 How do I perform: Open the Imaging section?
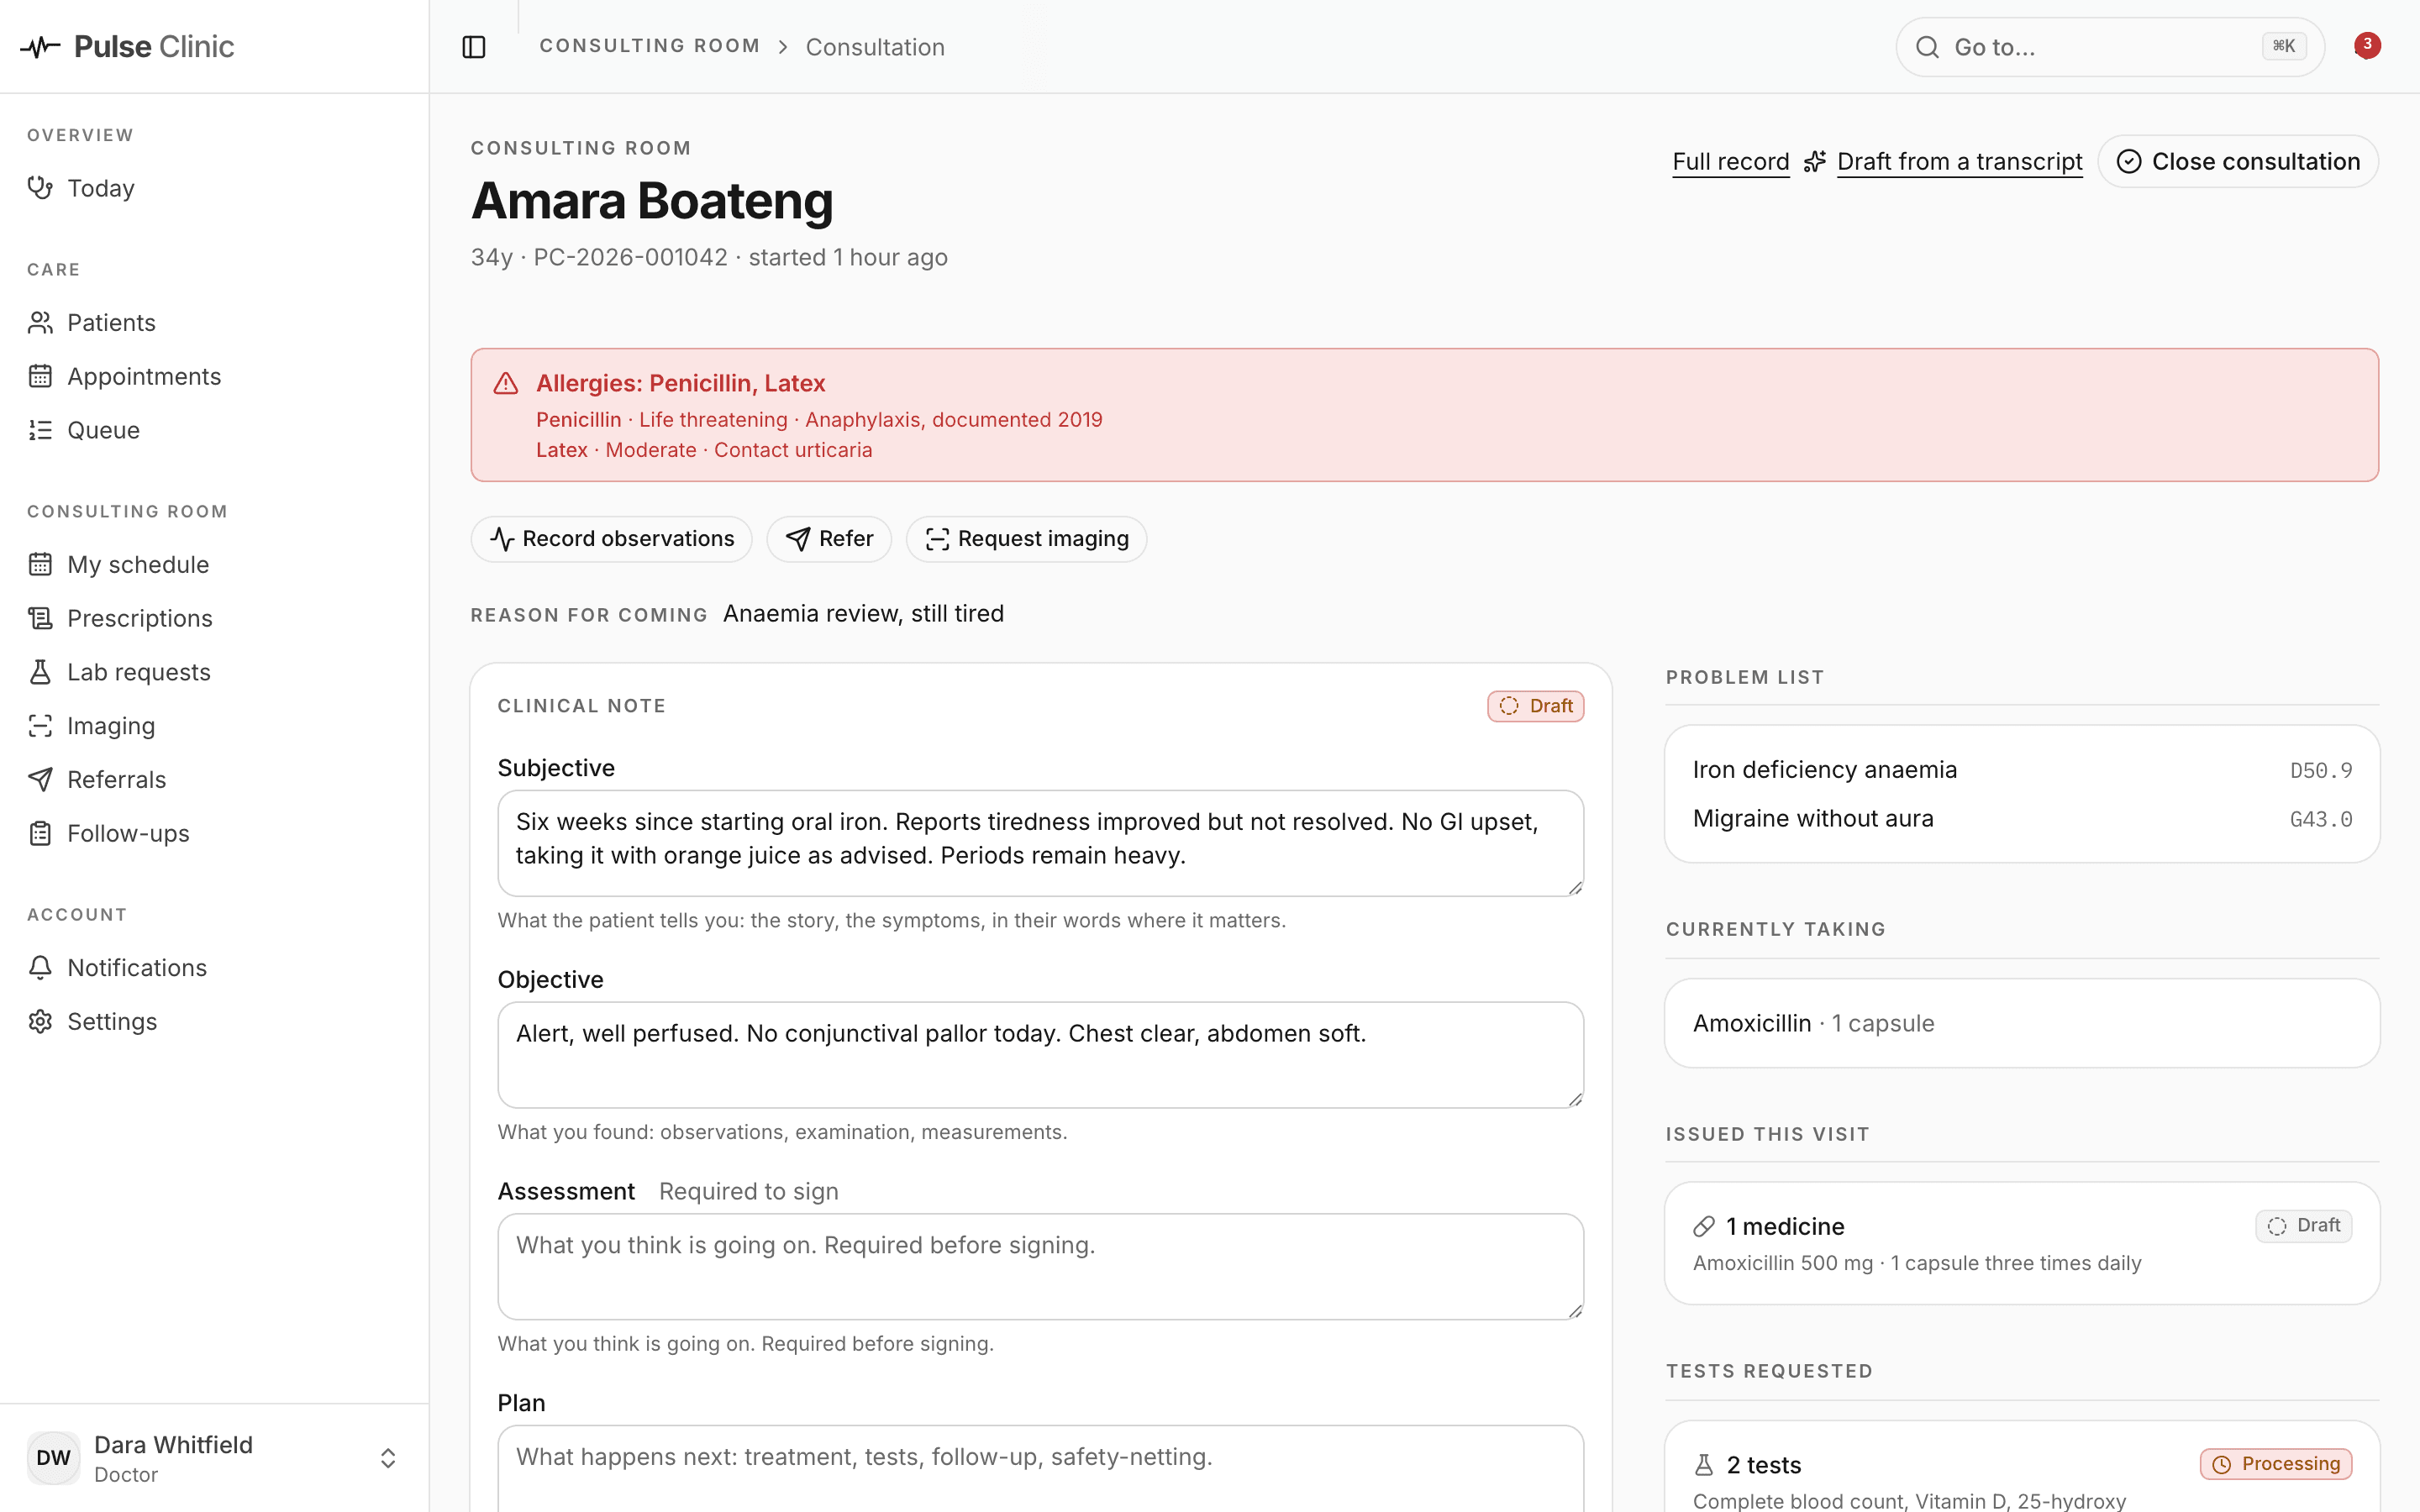tap(214, 726)
